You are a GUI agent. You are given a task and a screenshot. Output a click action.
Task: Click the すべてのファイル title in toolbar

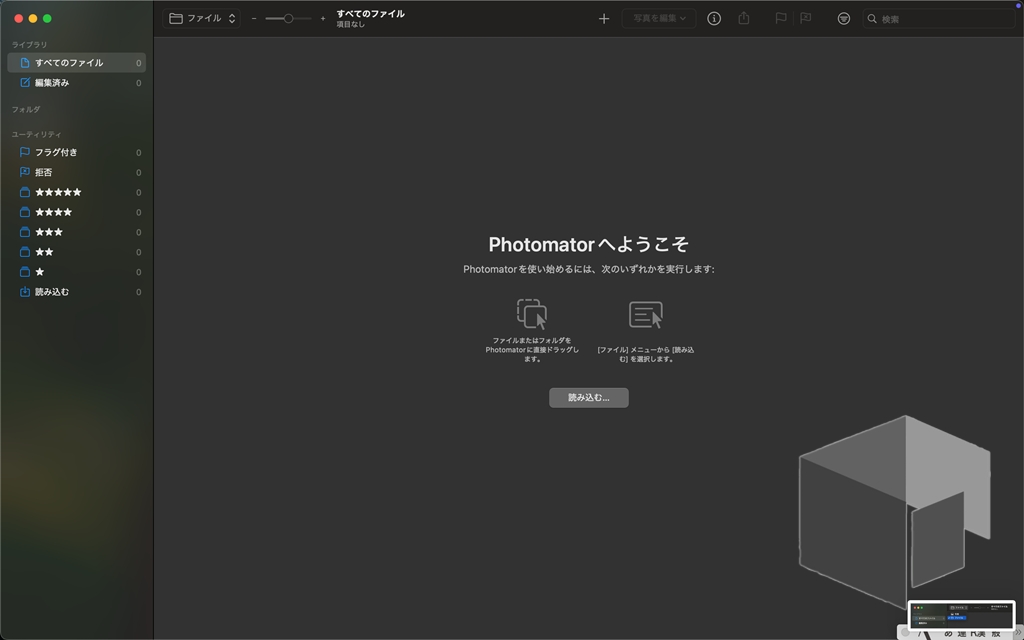coord(370,14)
